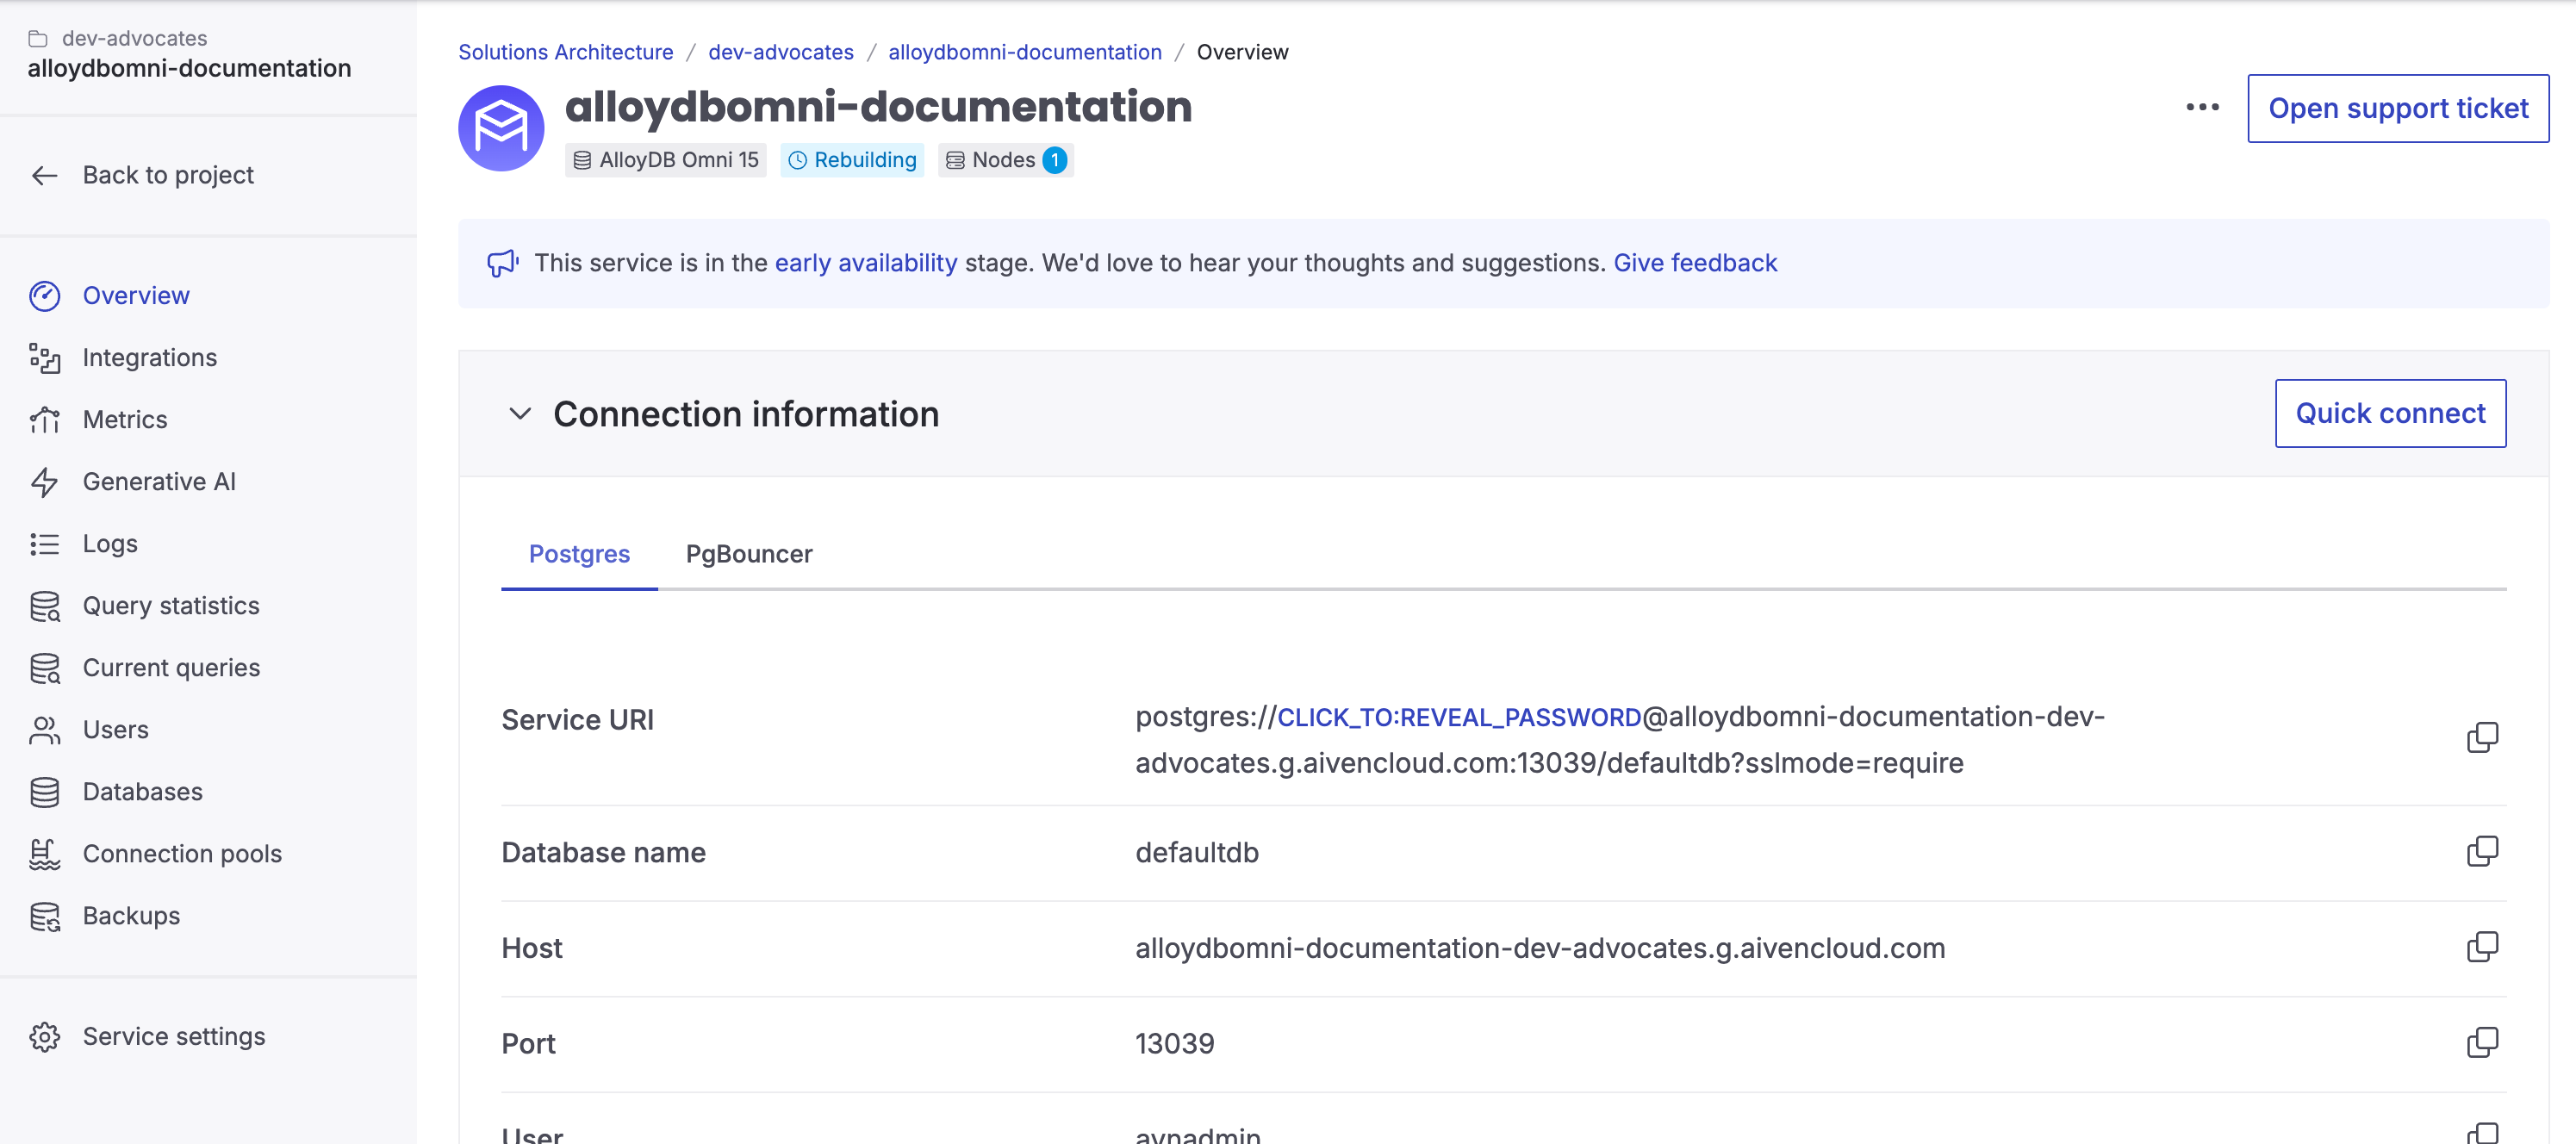Click the dev-advocates breadcrumb link
Viewport: 2576px width, 1144px height.
click(780, 52)
